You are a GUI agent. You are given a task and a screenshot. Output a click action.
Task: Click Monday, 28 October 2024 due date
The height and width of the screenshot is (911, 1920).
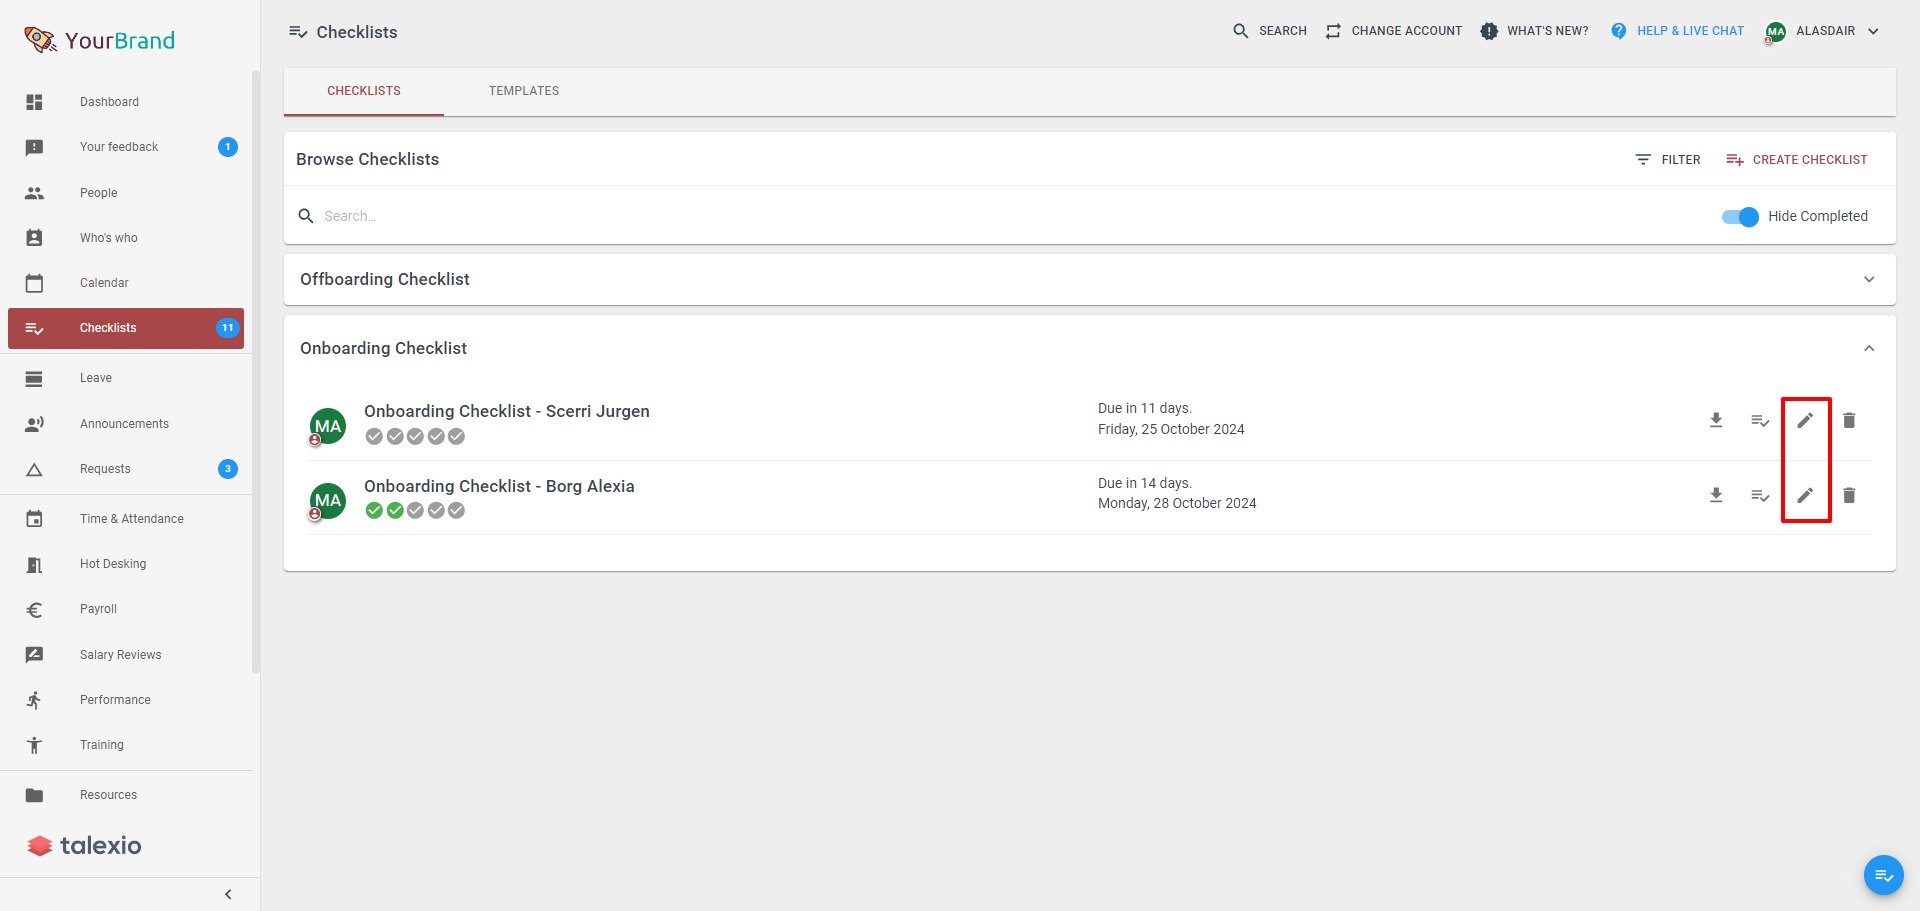[x=1177, y=503]
